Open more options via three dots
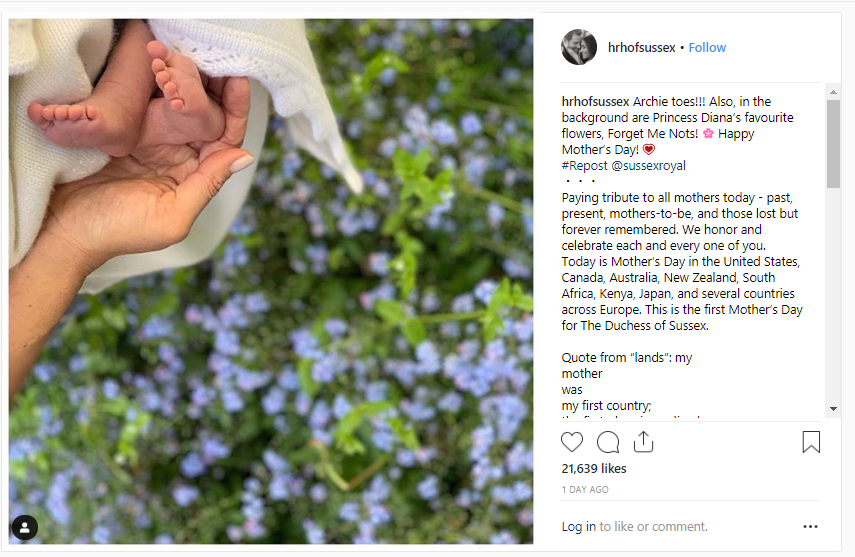855x557 pixels. coord(810,526)
